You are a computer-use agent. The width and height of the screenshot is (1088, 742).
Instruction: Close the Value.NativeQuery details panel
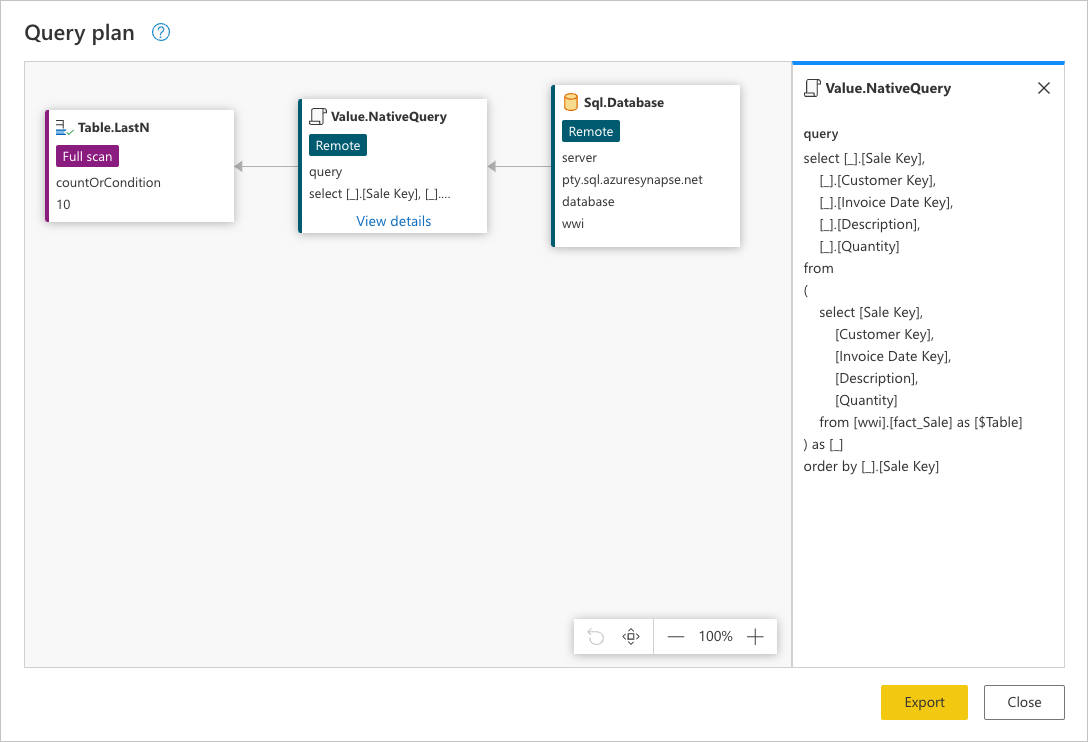(1044, 88)
